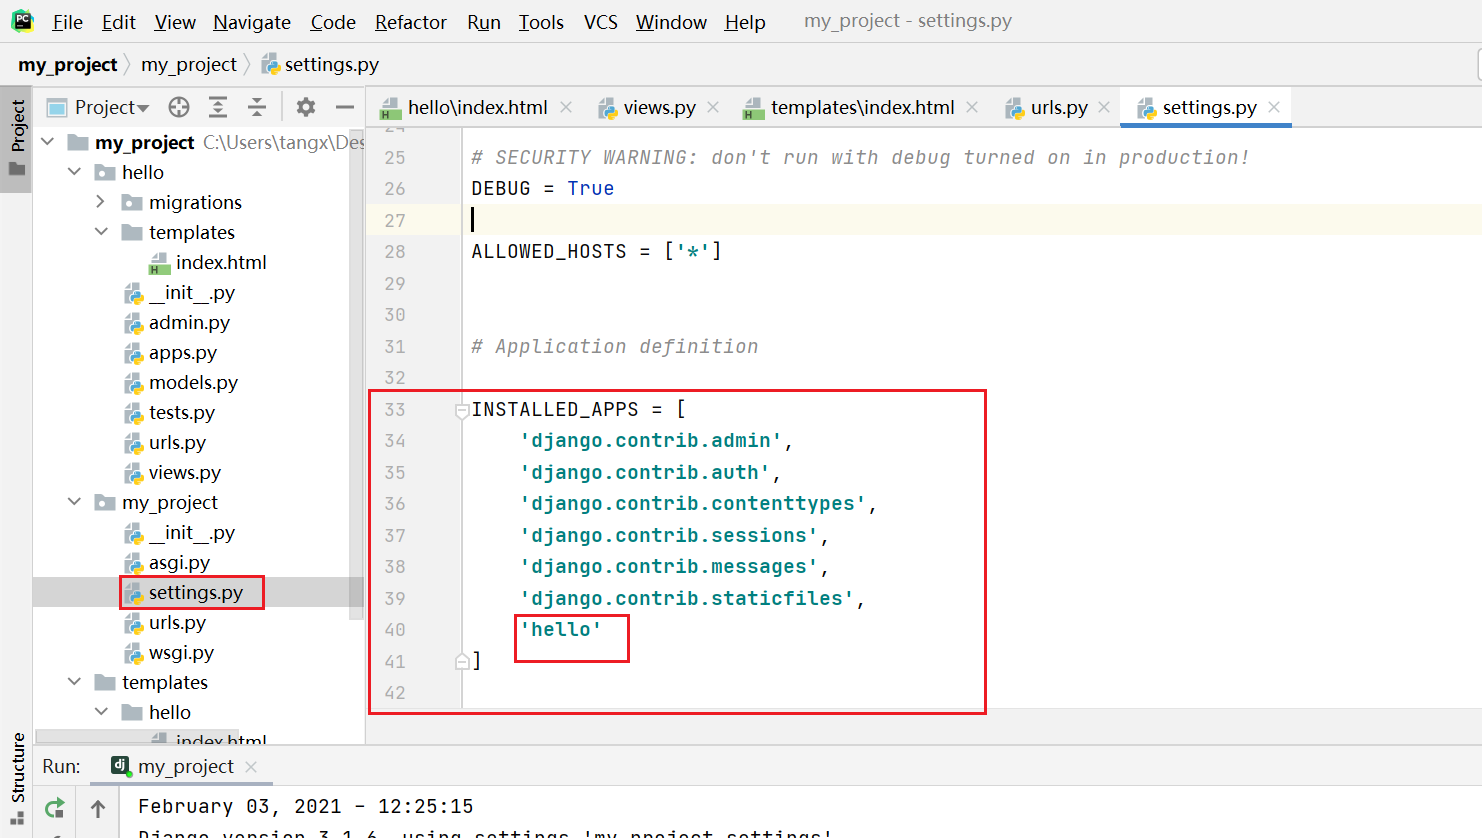The image size is (1482, 838).
Task: Select views.py in project tree
Action: (173, 472)
